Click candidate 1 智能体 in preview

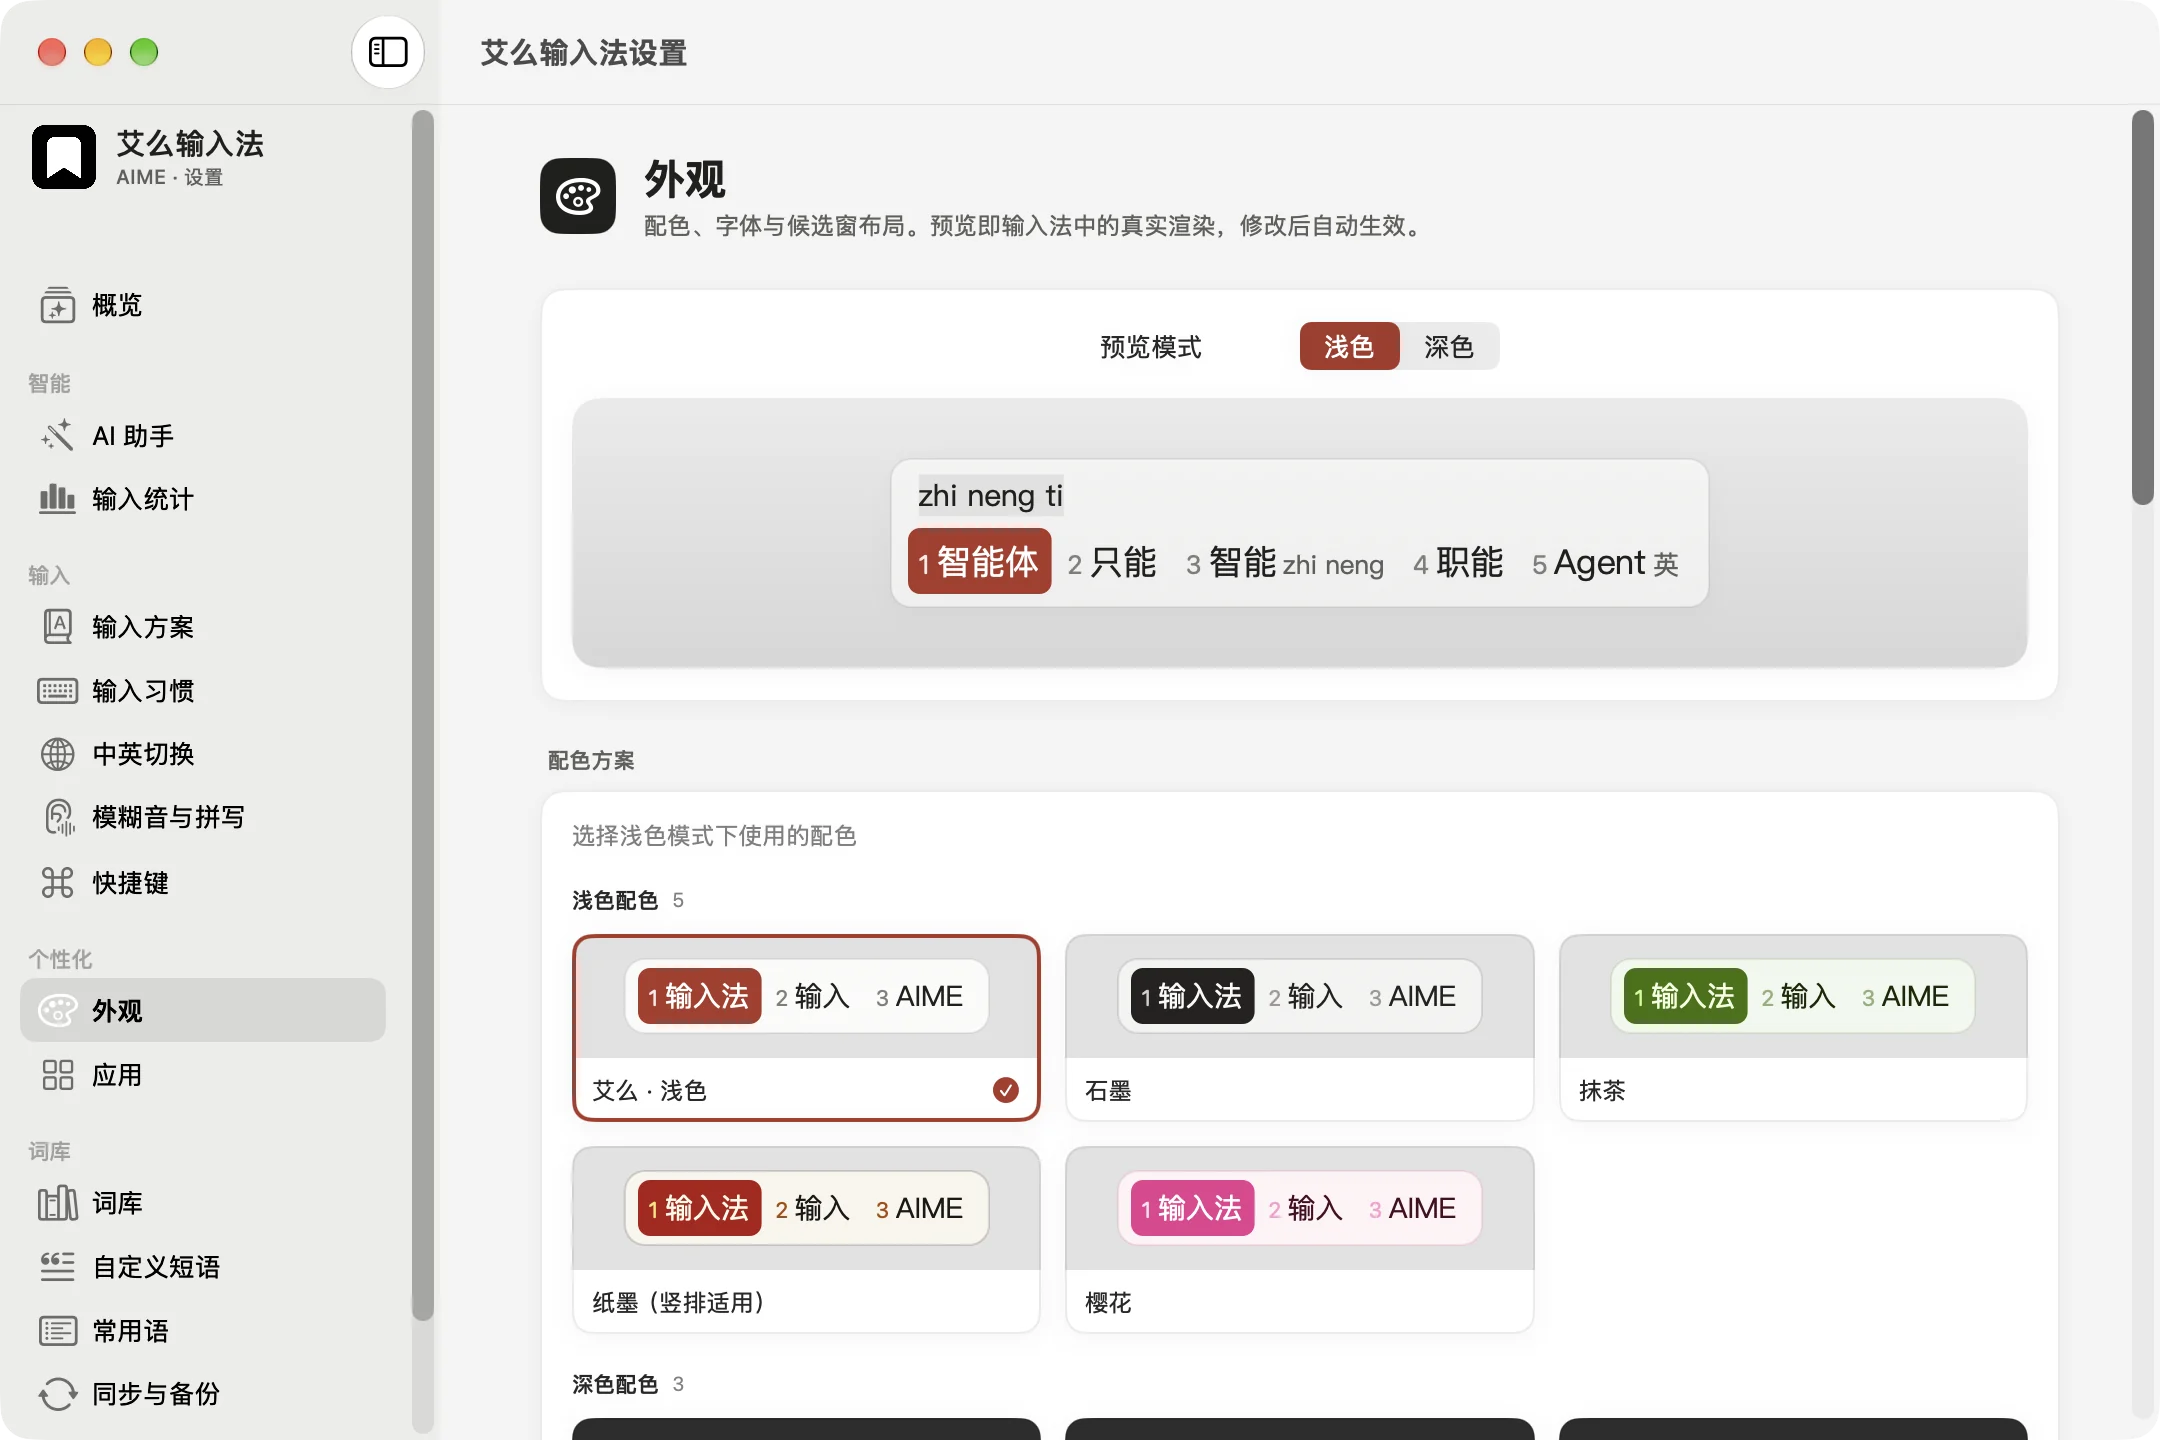click(x=979, y=562)
